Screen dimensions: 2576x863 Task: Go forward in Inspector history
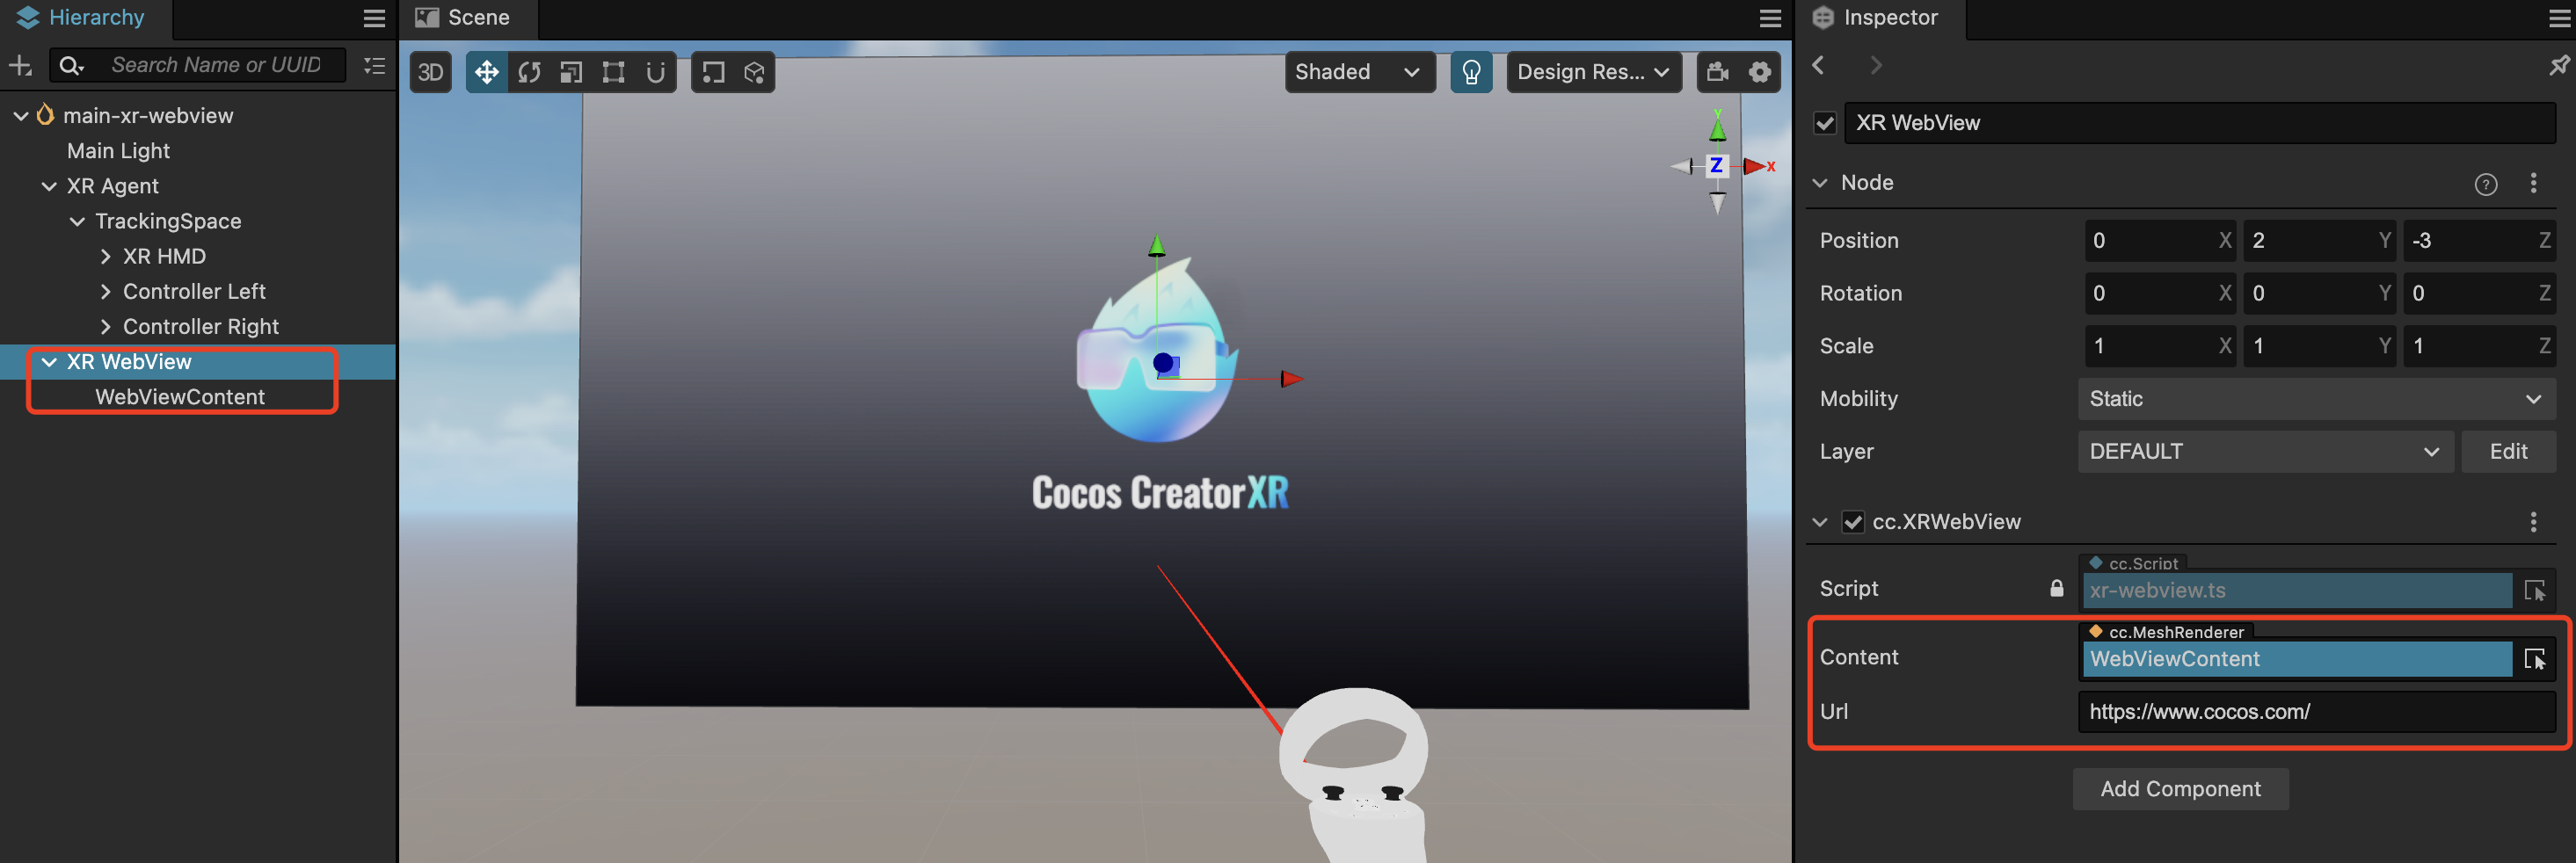coord(1875,66)
